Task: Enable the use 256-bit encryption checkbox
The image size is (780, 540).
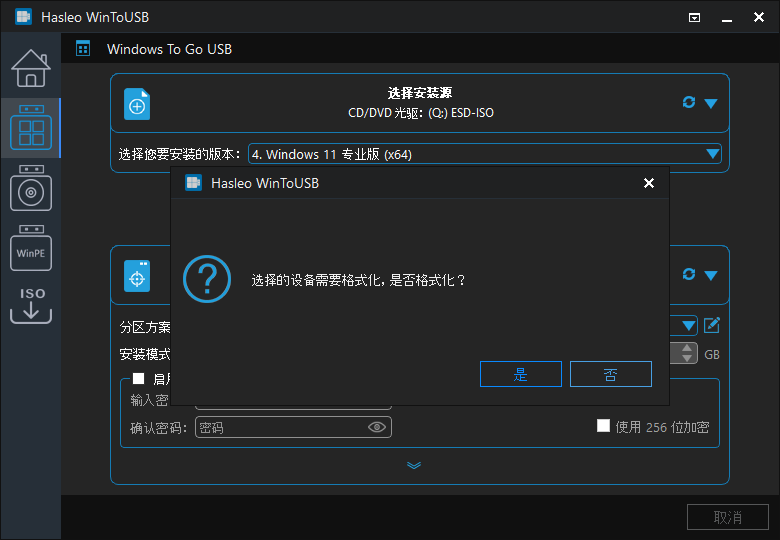Action: pyautogui.click(x=603, y=426)
